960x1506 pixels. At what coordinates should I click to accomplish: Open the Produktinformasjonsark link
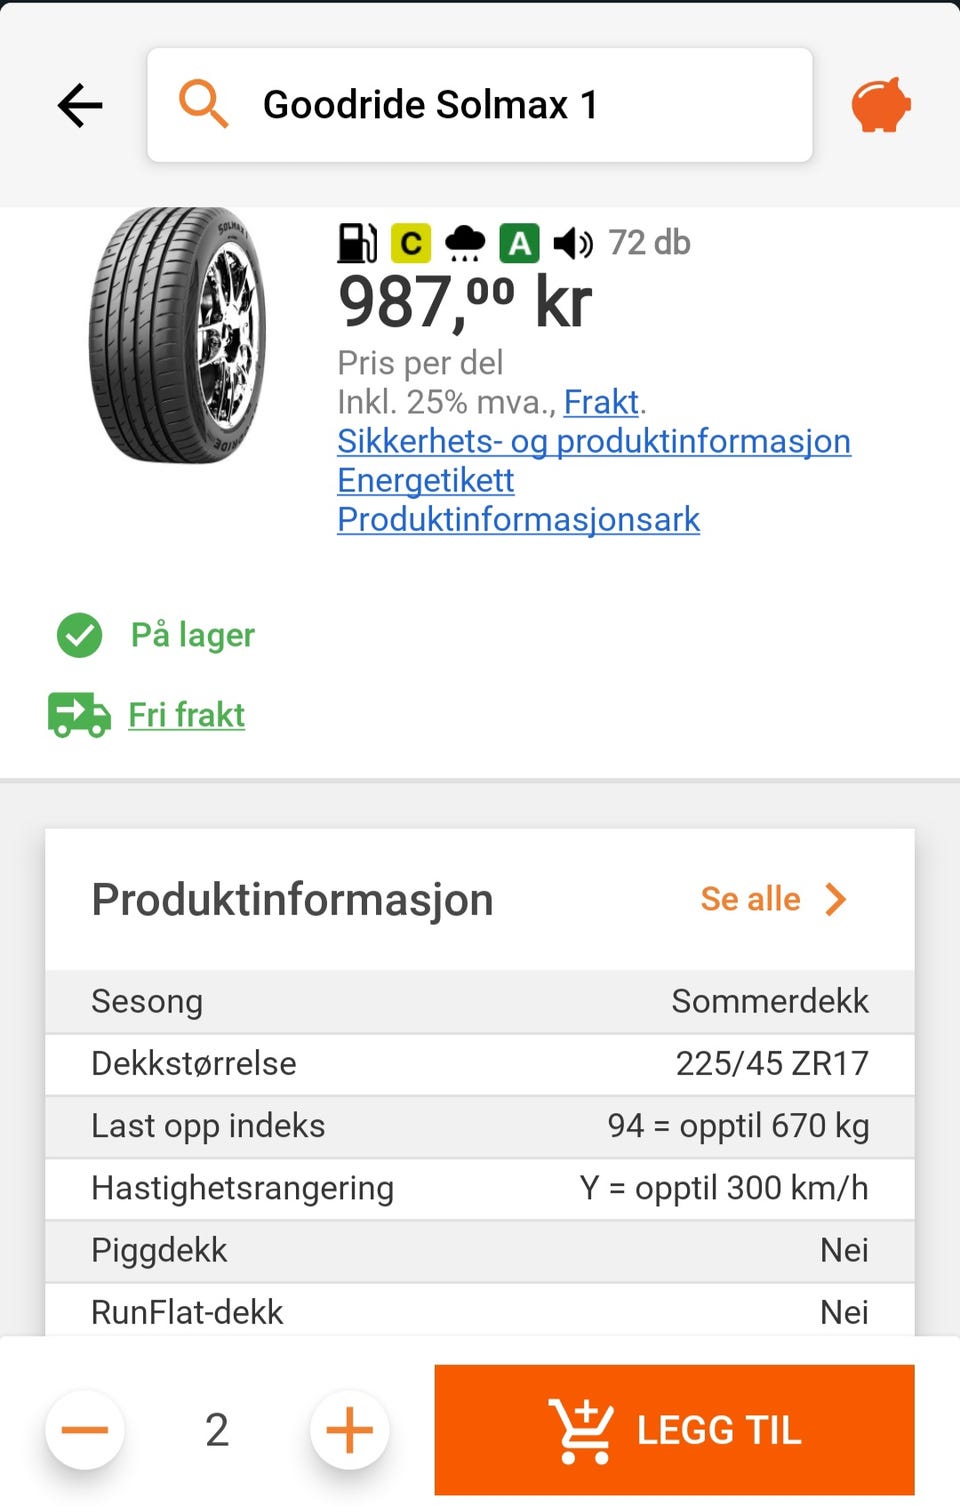(518, 519)
